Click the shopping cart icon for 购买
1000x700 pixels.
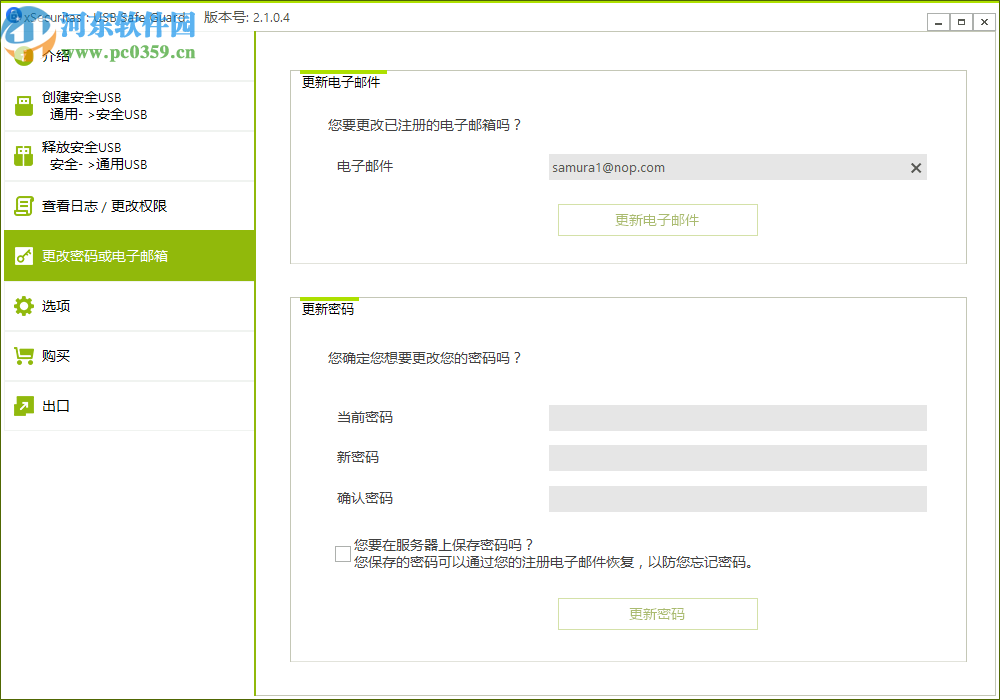[x=23, y=355]
